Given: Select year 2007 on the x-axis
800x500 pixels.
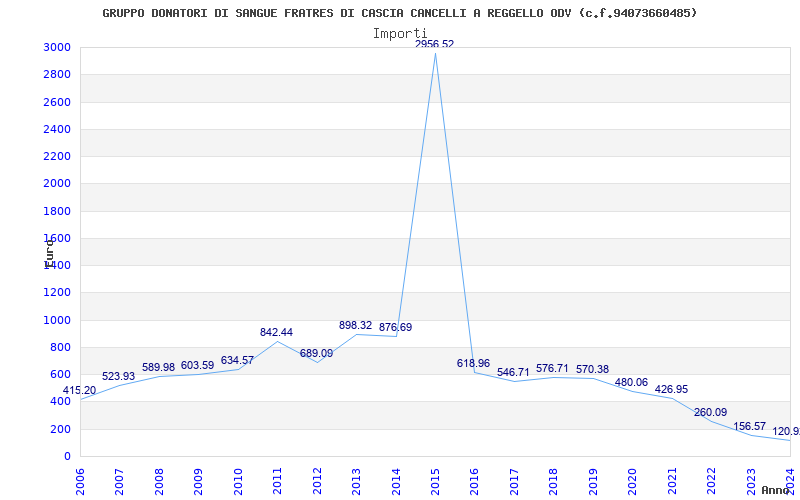Looking at the screenshot, I should point(119,481).
